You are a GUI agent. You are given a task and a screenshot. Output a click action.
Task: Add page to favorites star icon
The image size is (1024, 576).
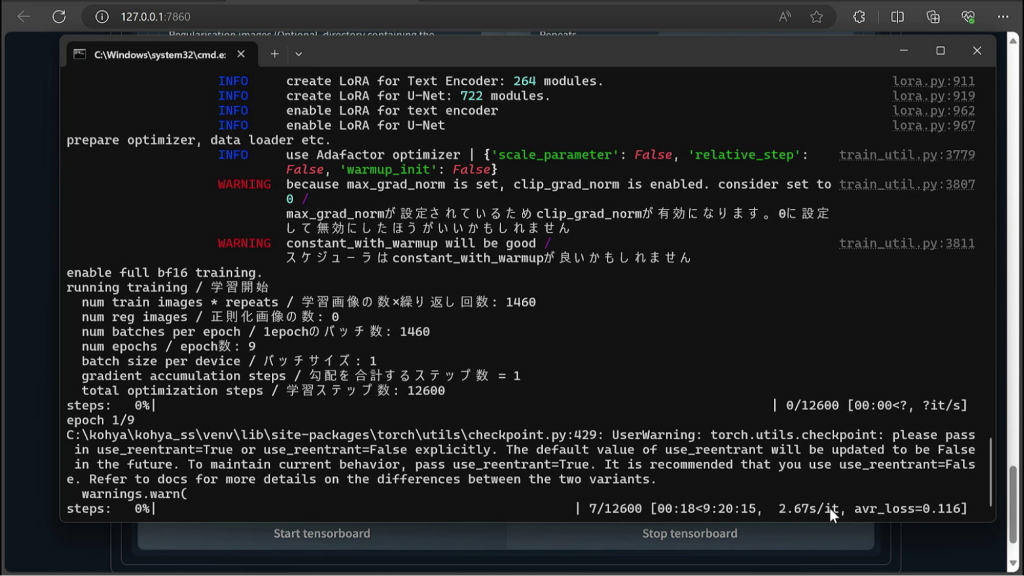(816, 17)
